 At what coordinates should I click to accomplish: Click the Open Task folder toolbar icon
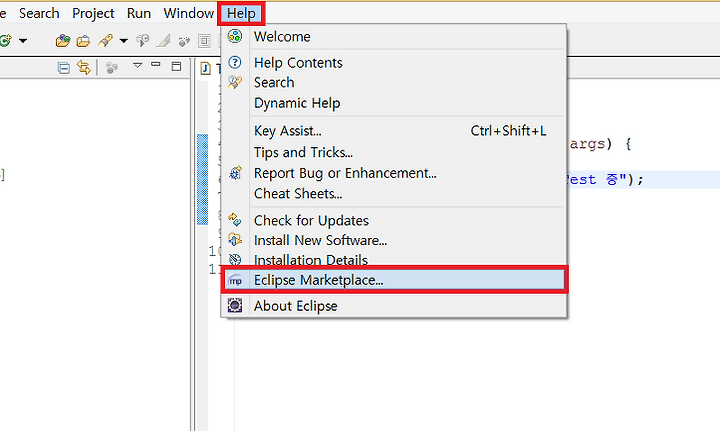point(83,41)
